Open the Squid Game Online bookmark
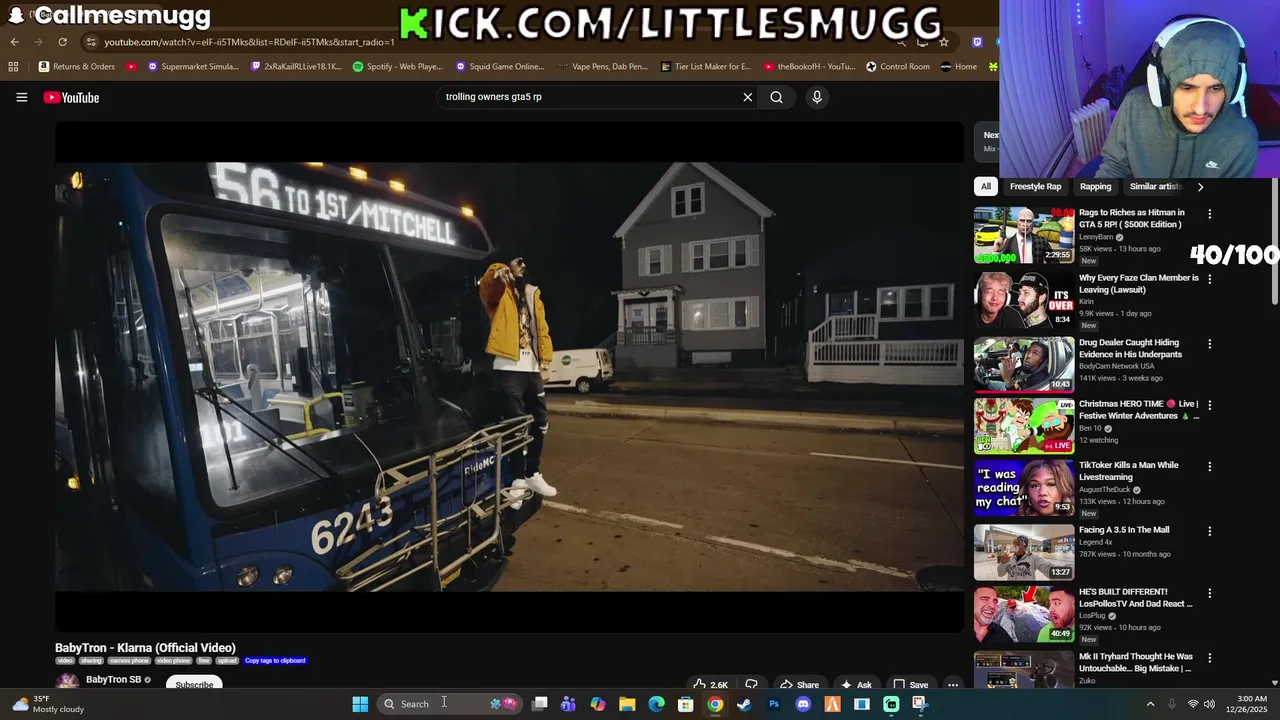The width and height of the screenshot is (1280, 720). tap(499, 67)
